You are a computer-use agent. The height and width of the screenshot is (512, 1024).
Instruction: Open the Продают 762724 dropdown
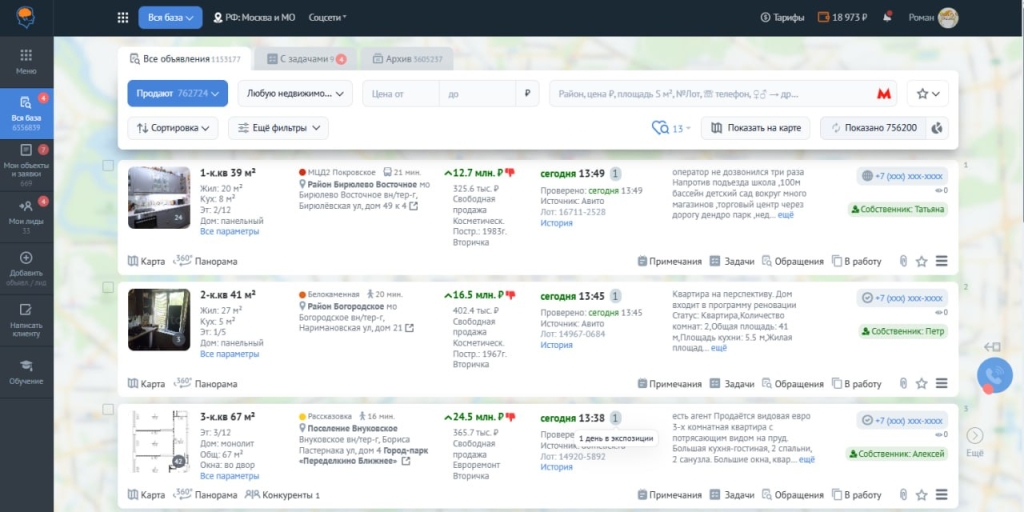(178, 93)
